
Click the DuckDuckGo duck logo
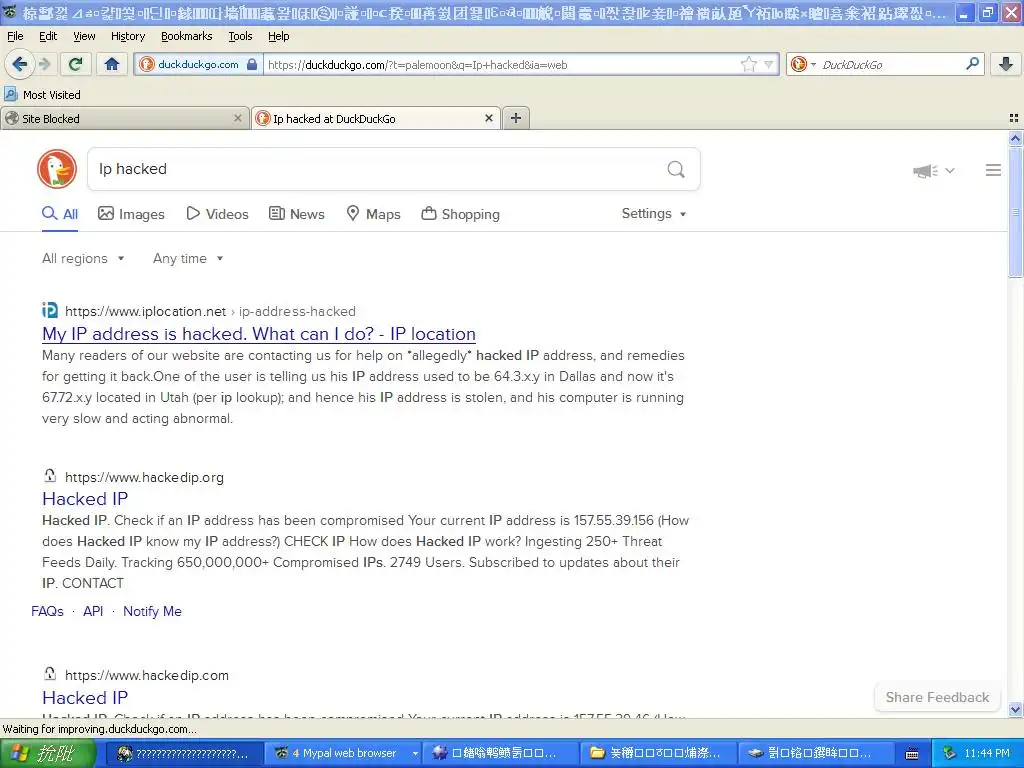(57, 169)
